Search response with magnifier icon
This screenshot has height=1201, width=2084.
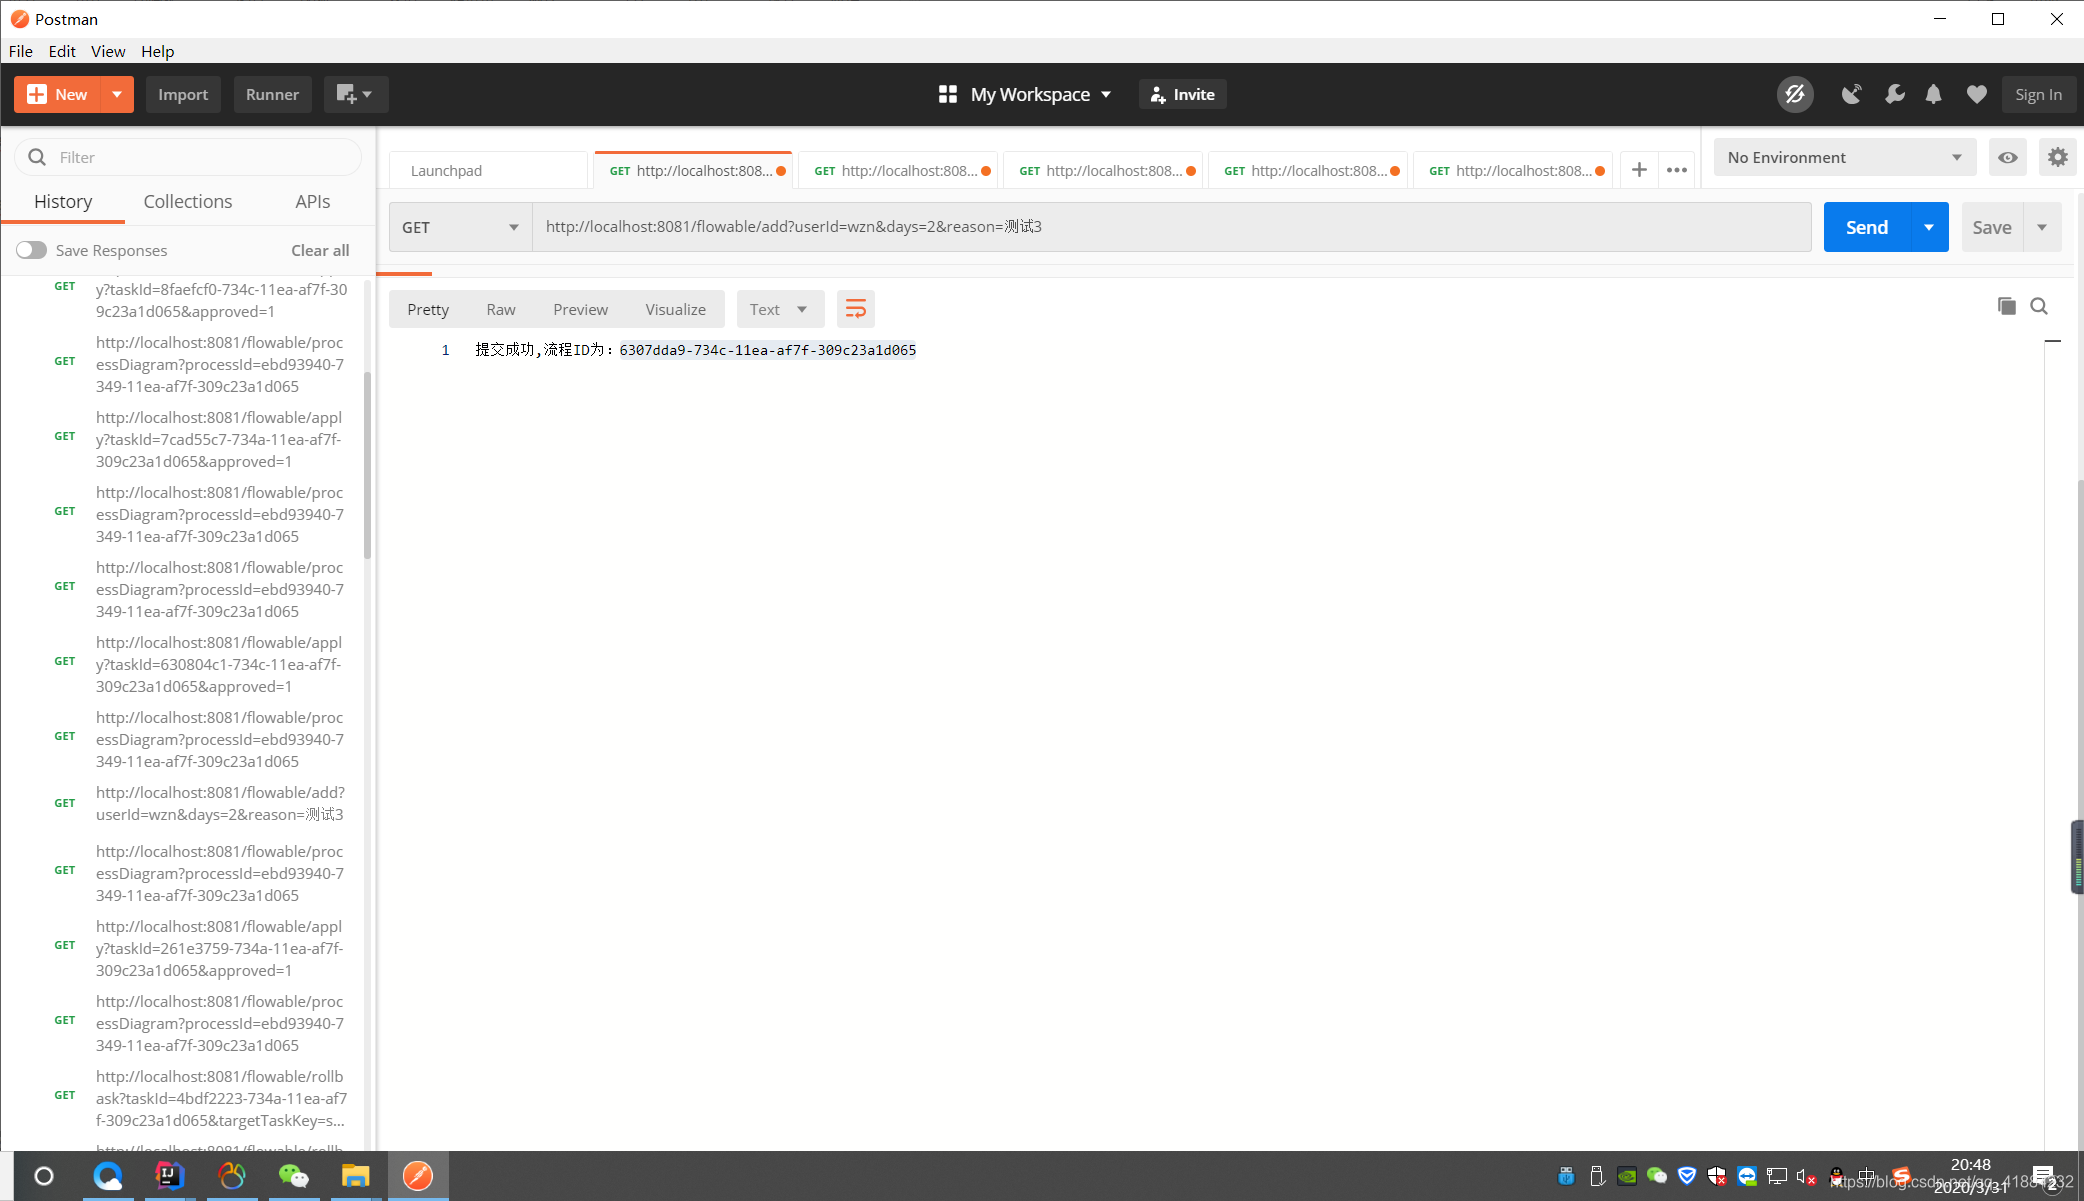pyautogui.click(x=2039, y=306)
